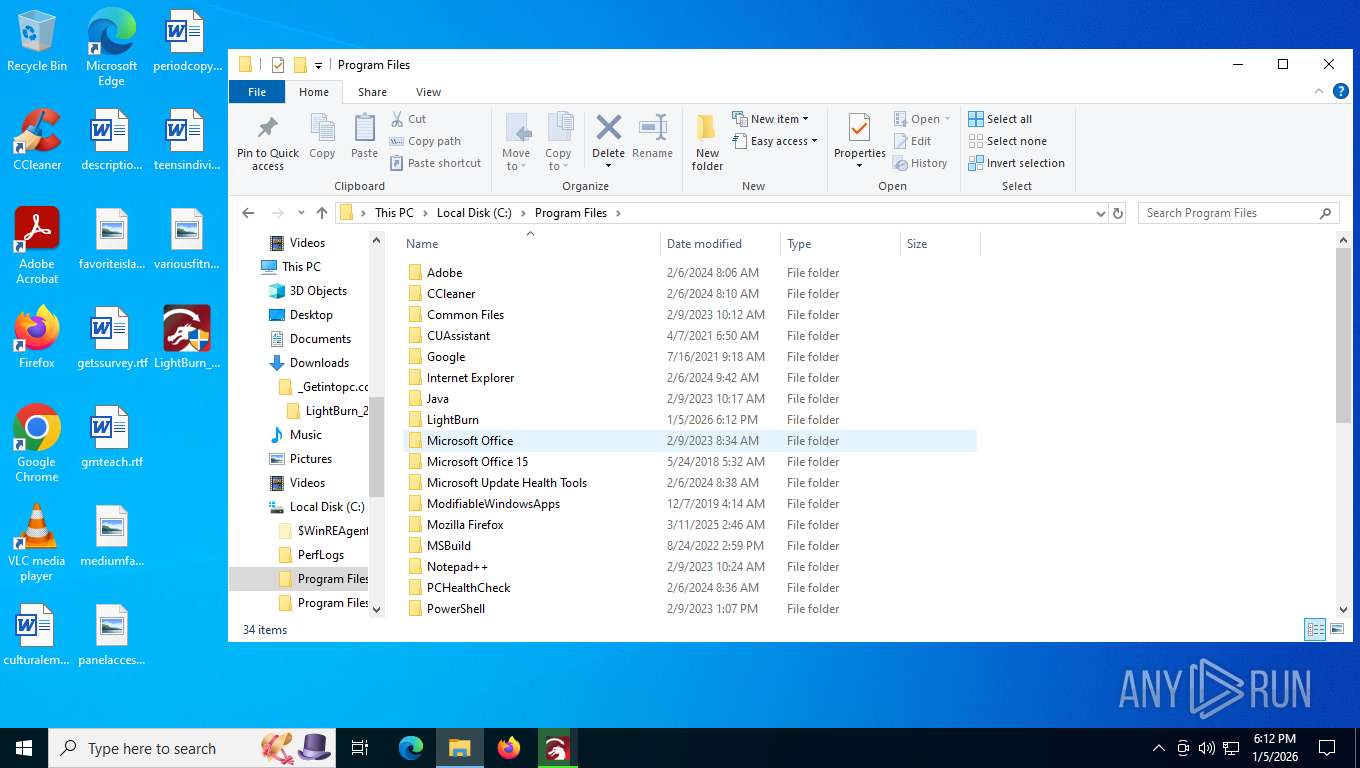Select CCleaner desktop shortcut
Screen dimensions: 1360x768
pos(37,140)
